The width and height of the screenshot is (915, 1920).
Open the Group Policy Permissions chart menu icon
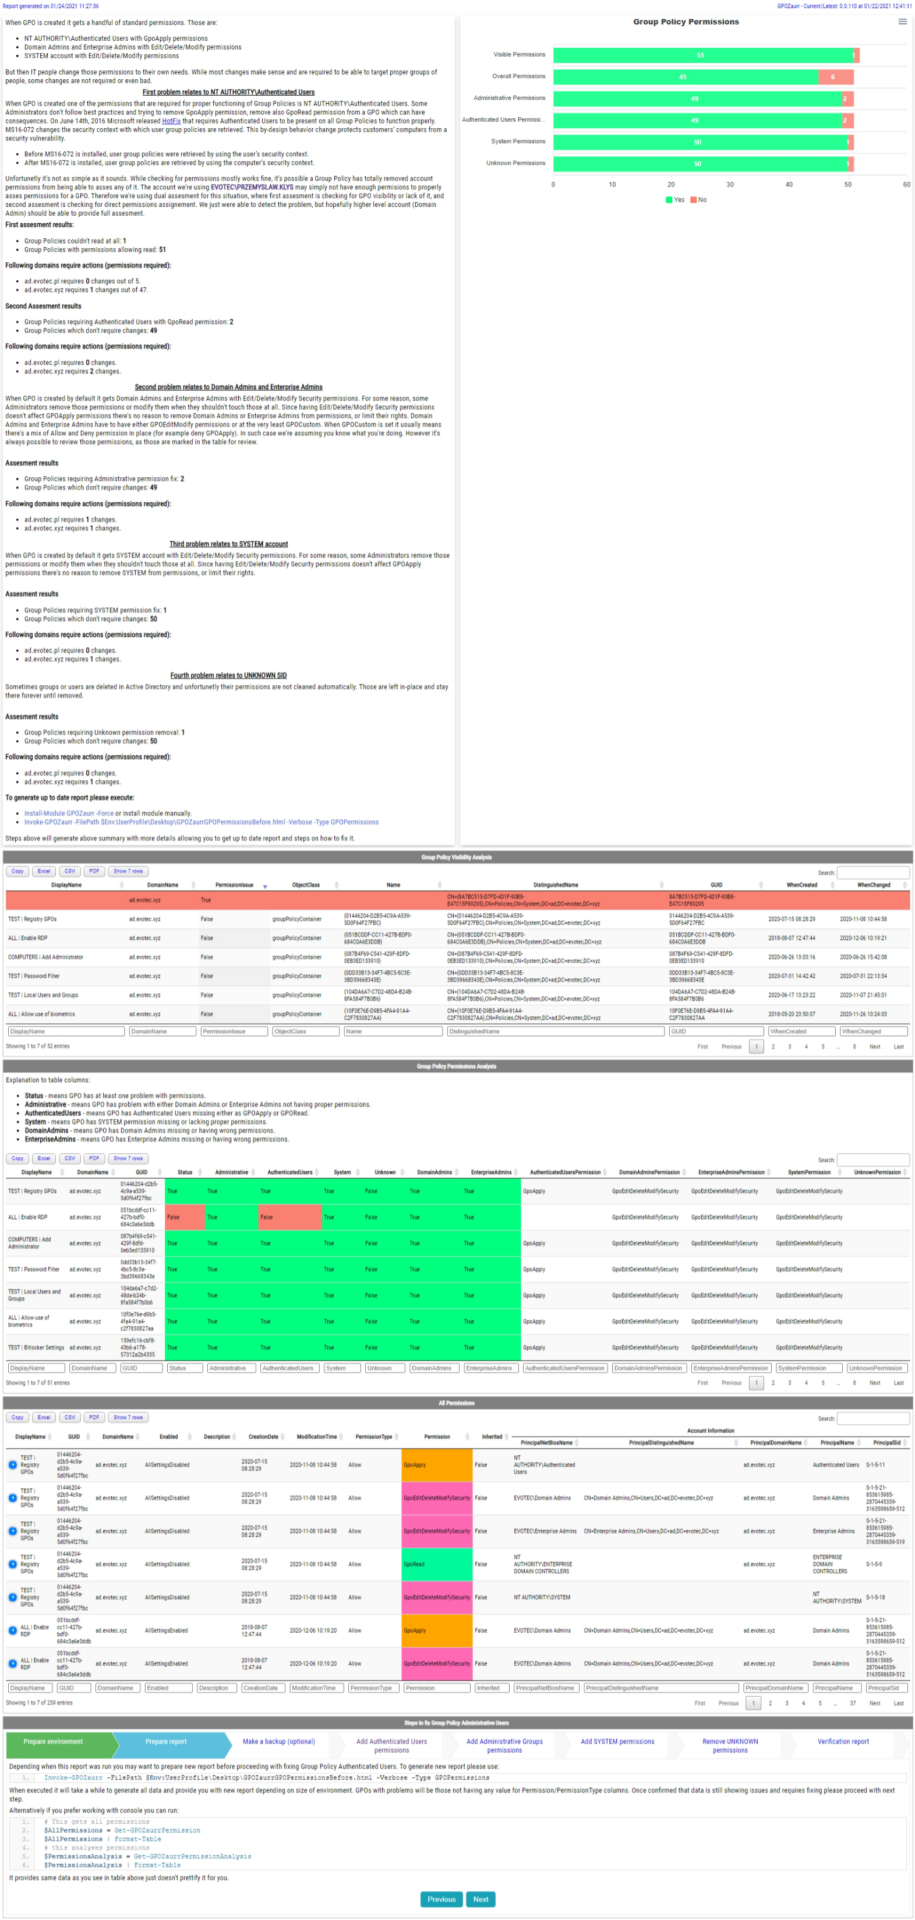[905, 22]
